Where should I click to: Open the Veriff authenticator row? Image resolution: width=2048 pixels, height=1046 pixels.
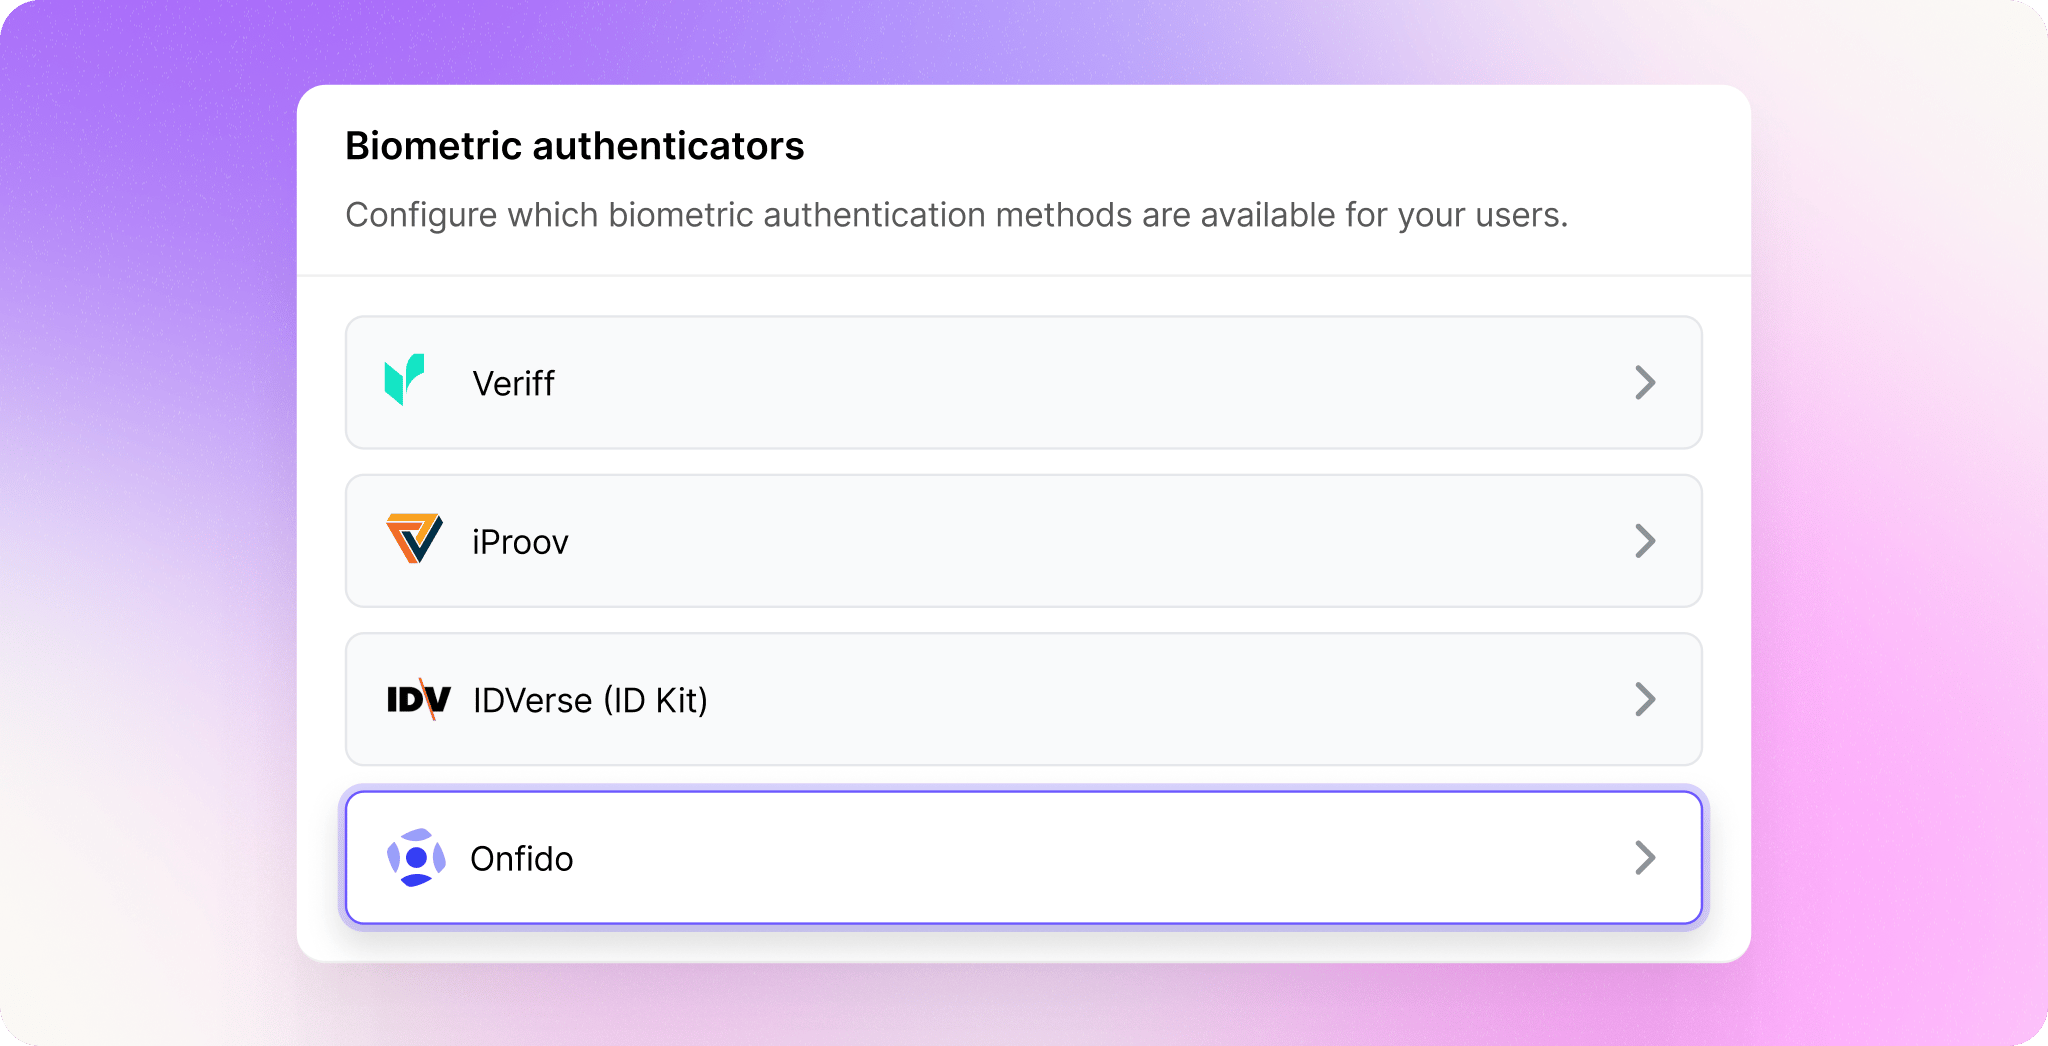pos(1024,383)
